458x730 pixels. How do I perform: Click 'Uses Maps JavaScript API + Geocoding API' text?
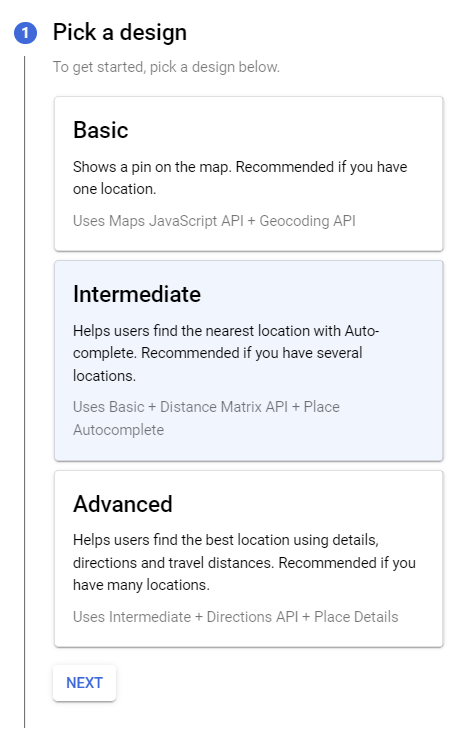point(214,221)
